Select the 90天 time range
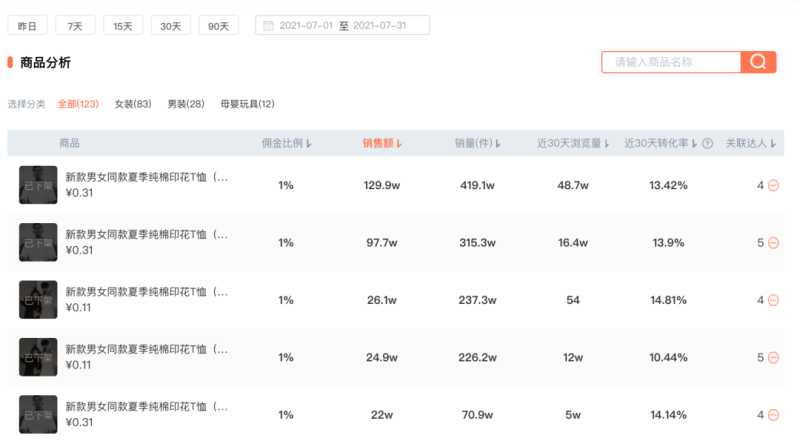The height and width of the screenshot is (441, 800). [x=218, y=26]
